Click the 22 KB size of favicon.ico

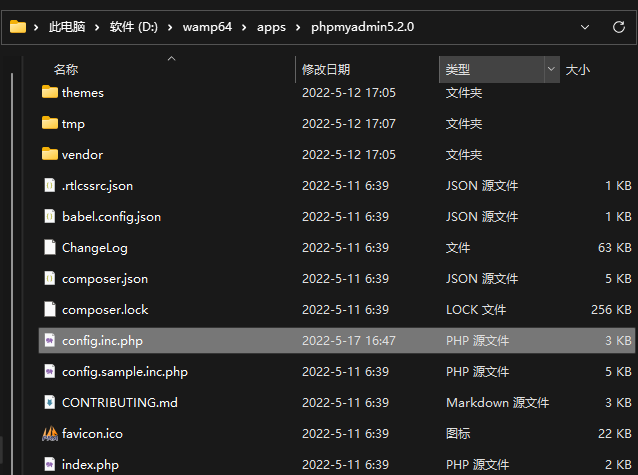(x=615, y=433)
